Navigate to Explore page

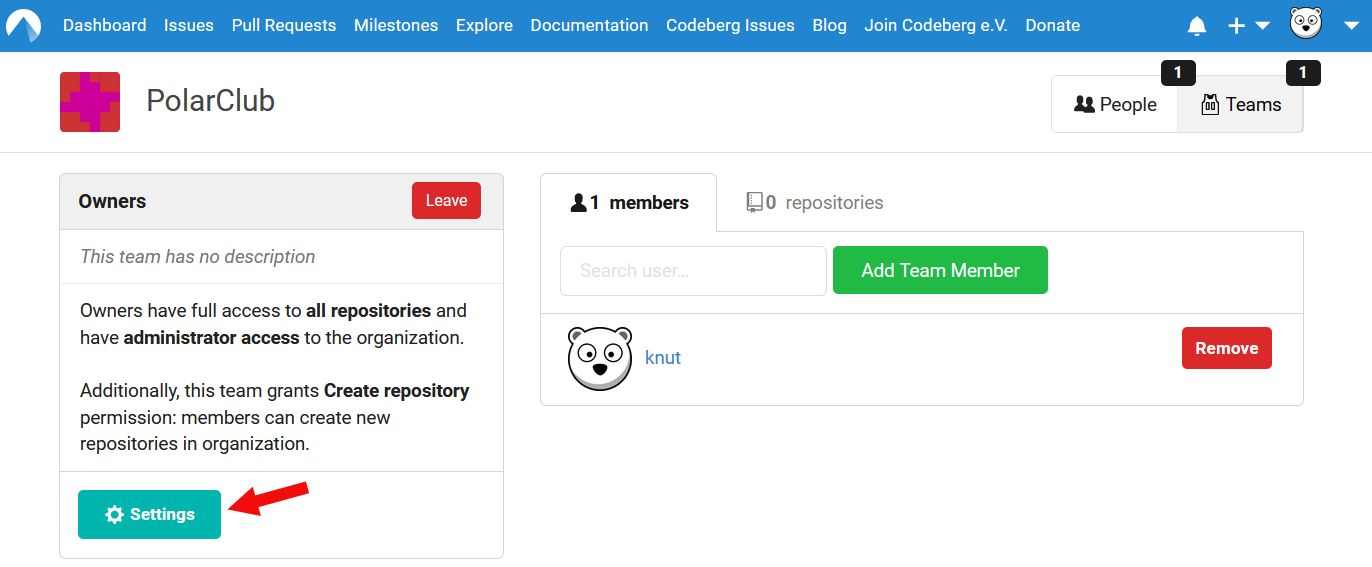click(484, 25)
